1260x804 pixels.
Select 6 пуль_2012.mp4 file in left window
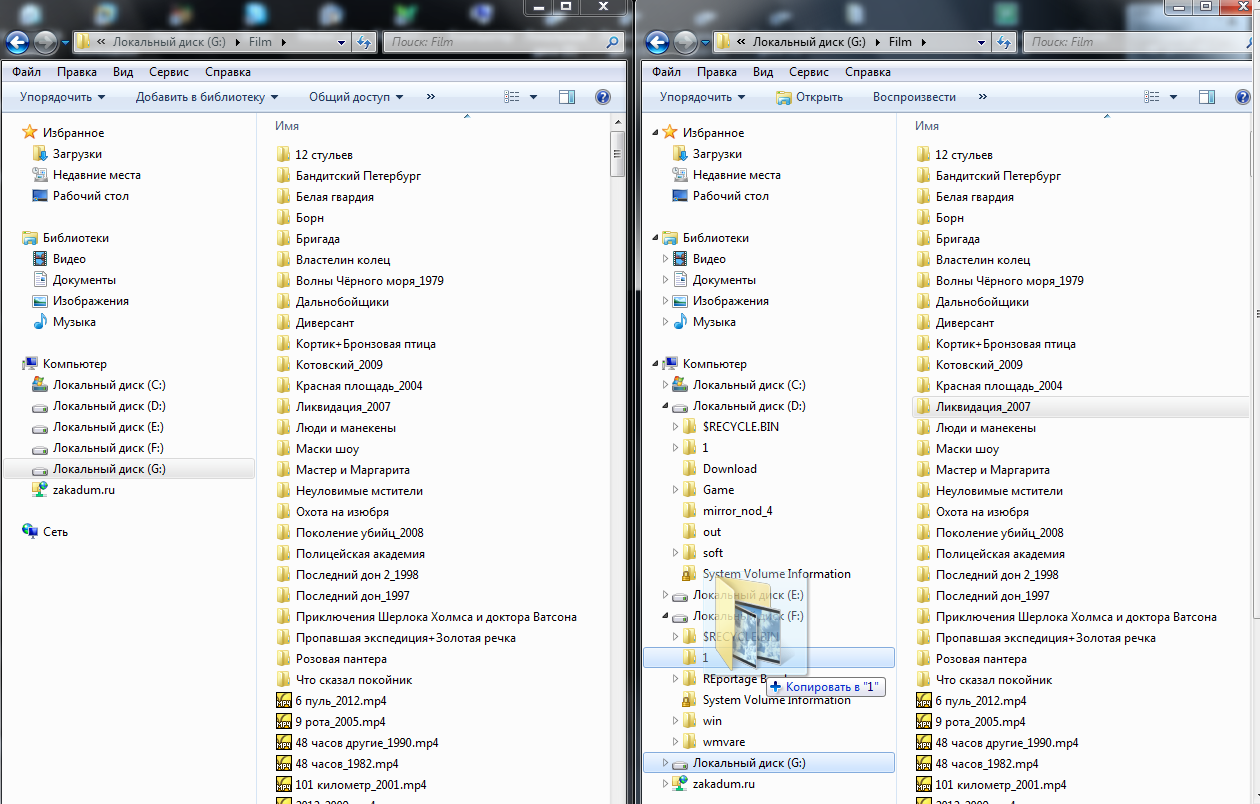(x=341, y=701)
